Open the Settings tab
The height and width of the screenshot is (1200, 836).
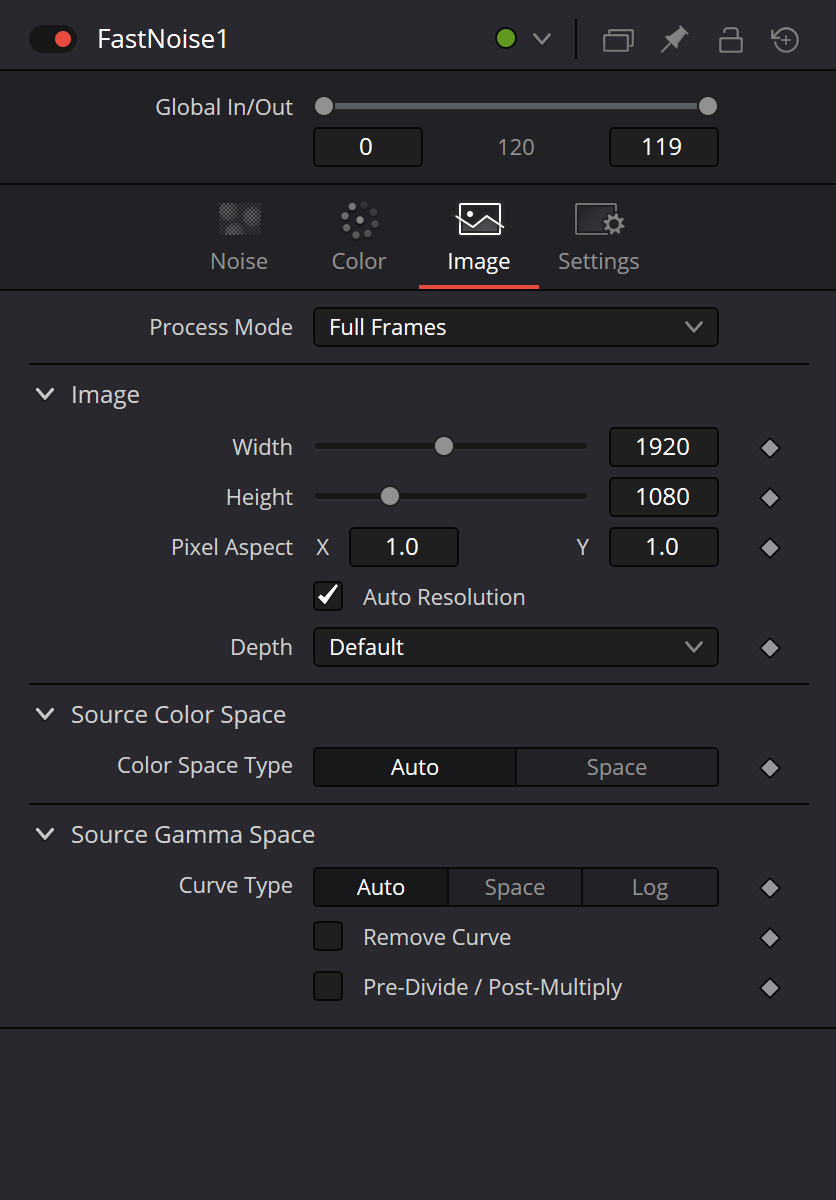coord(599,238)
